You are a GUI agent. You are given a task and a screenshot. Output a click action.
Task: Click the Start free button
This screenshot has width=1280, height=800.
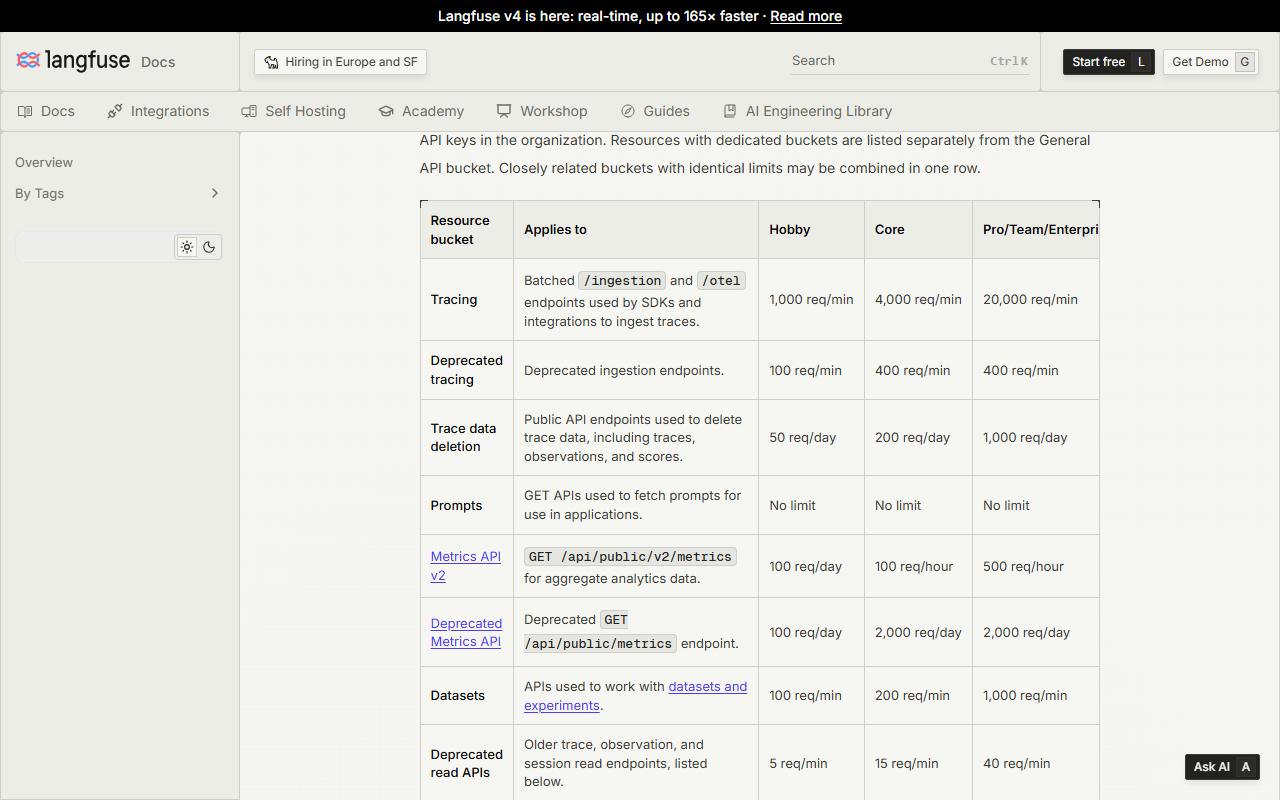[x=1109, y=62]
